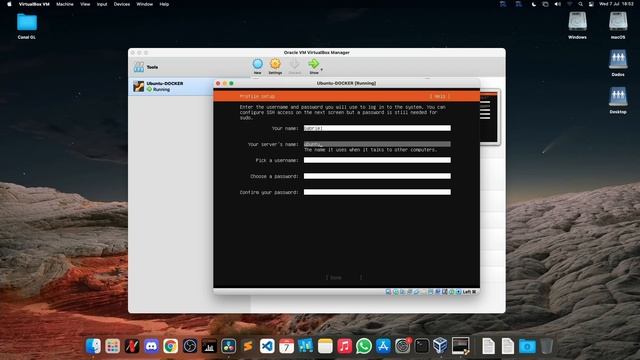Open DaVinci Resolve from the dock
This screenshot has height=360, width=640.
pyautogui.click(x=229, y=346)
